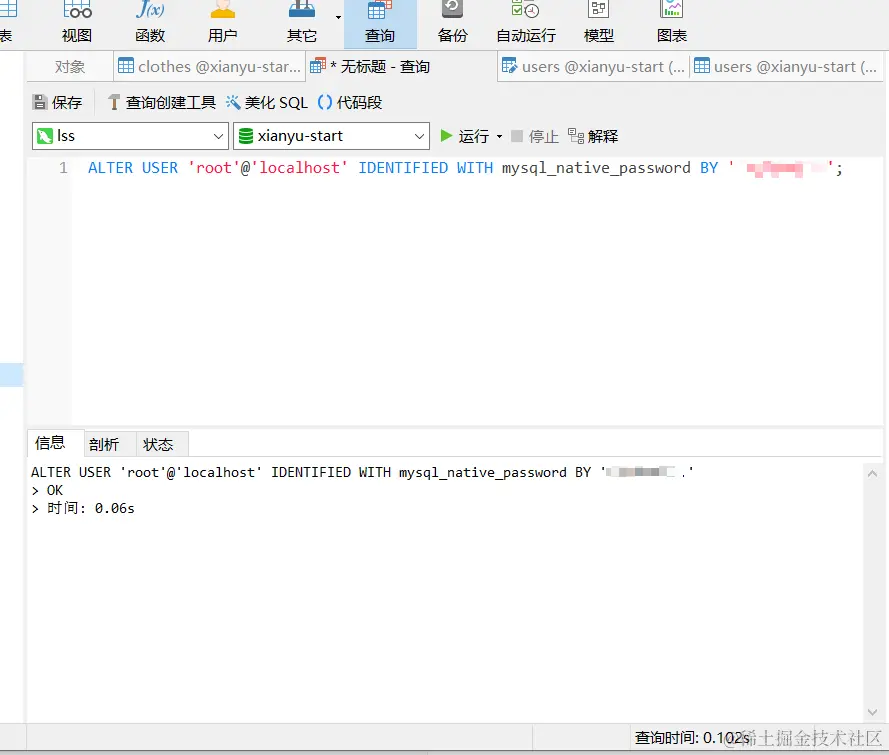The height and width of the screenshot is (755, 889).
Task: Click the '时间: 0.06s' result line
Action: click(x=83, y=508)
